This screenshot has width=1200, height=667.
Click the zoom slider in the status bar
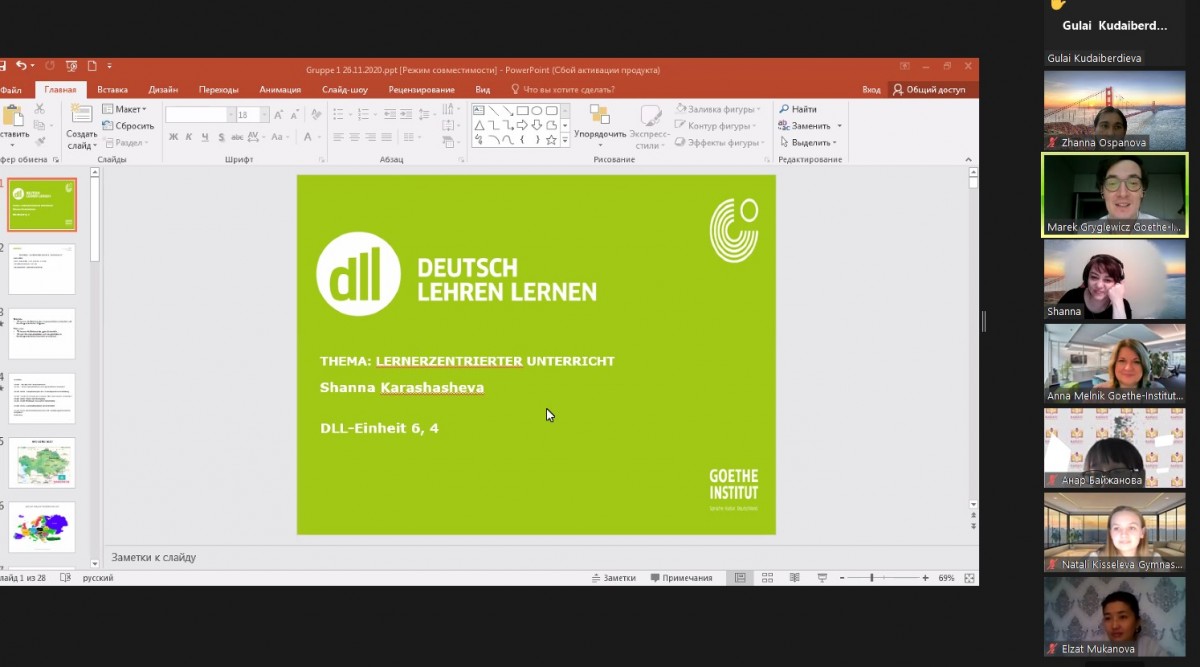point(871,578)
